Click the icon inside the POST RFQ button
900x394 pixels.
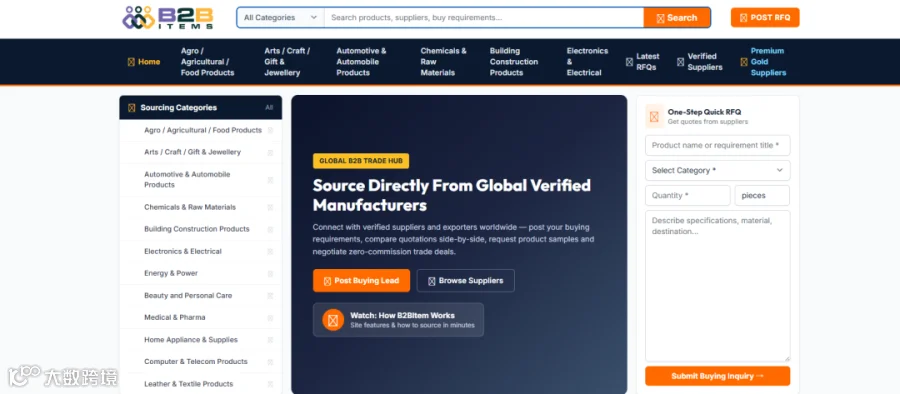(744, 18)
